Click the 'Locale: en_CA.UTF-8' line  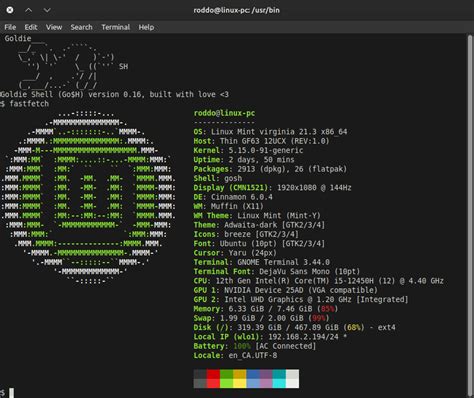click(x=235, y=356)
